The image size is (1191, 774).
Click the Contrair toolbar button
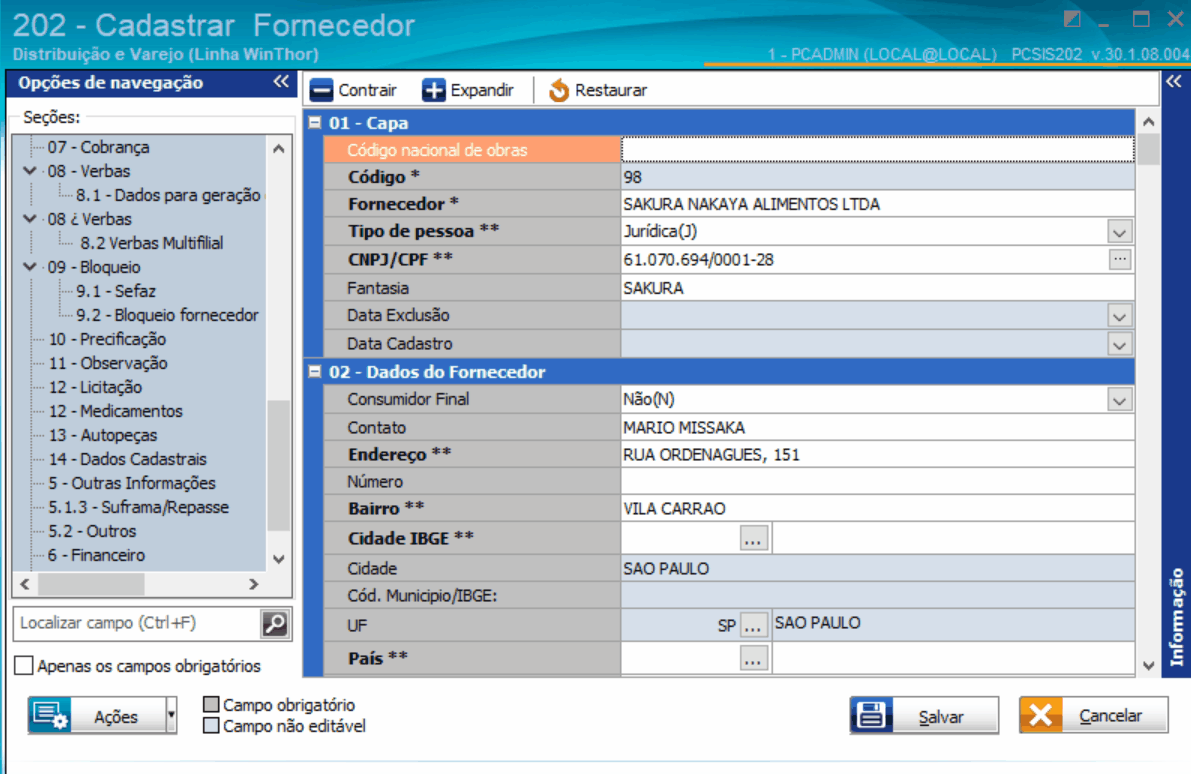(x=353, y=90)
